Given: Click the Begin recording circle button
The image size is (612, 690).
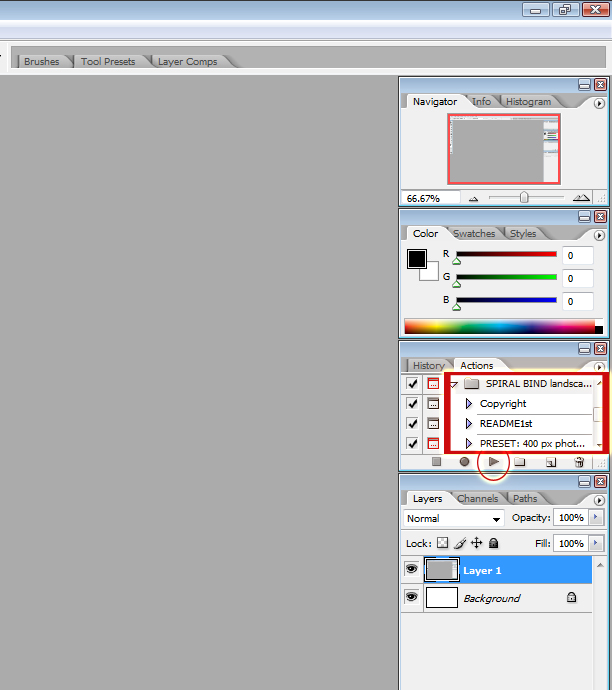Looking at the screenshot, I should pos(464,462).
